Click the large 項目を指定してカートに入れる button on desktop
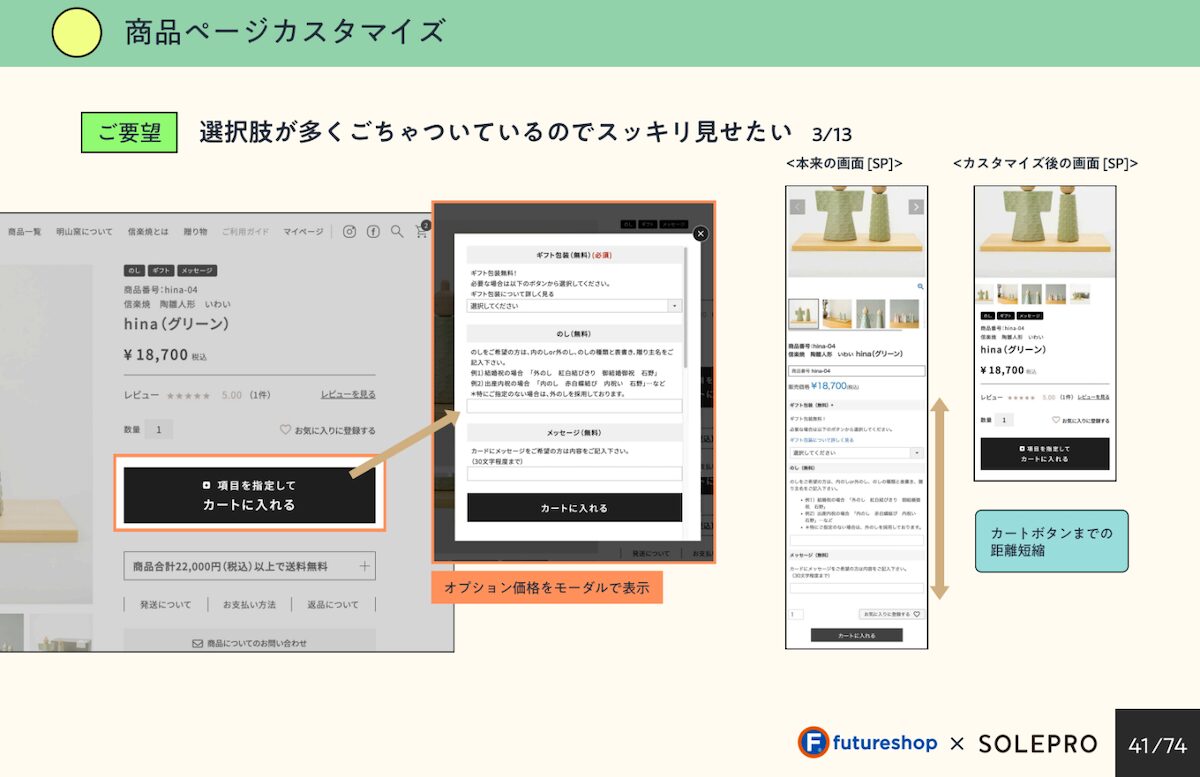This screenshot has width=1200, height=777. (x=249, y=495)
